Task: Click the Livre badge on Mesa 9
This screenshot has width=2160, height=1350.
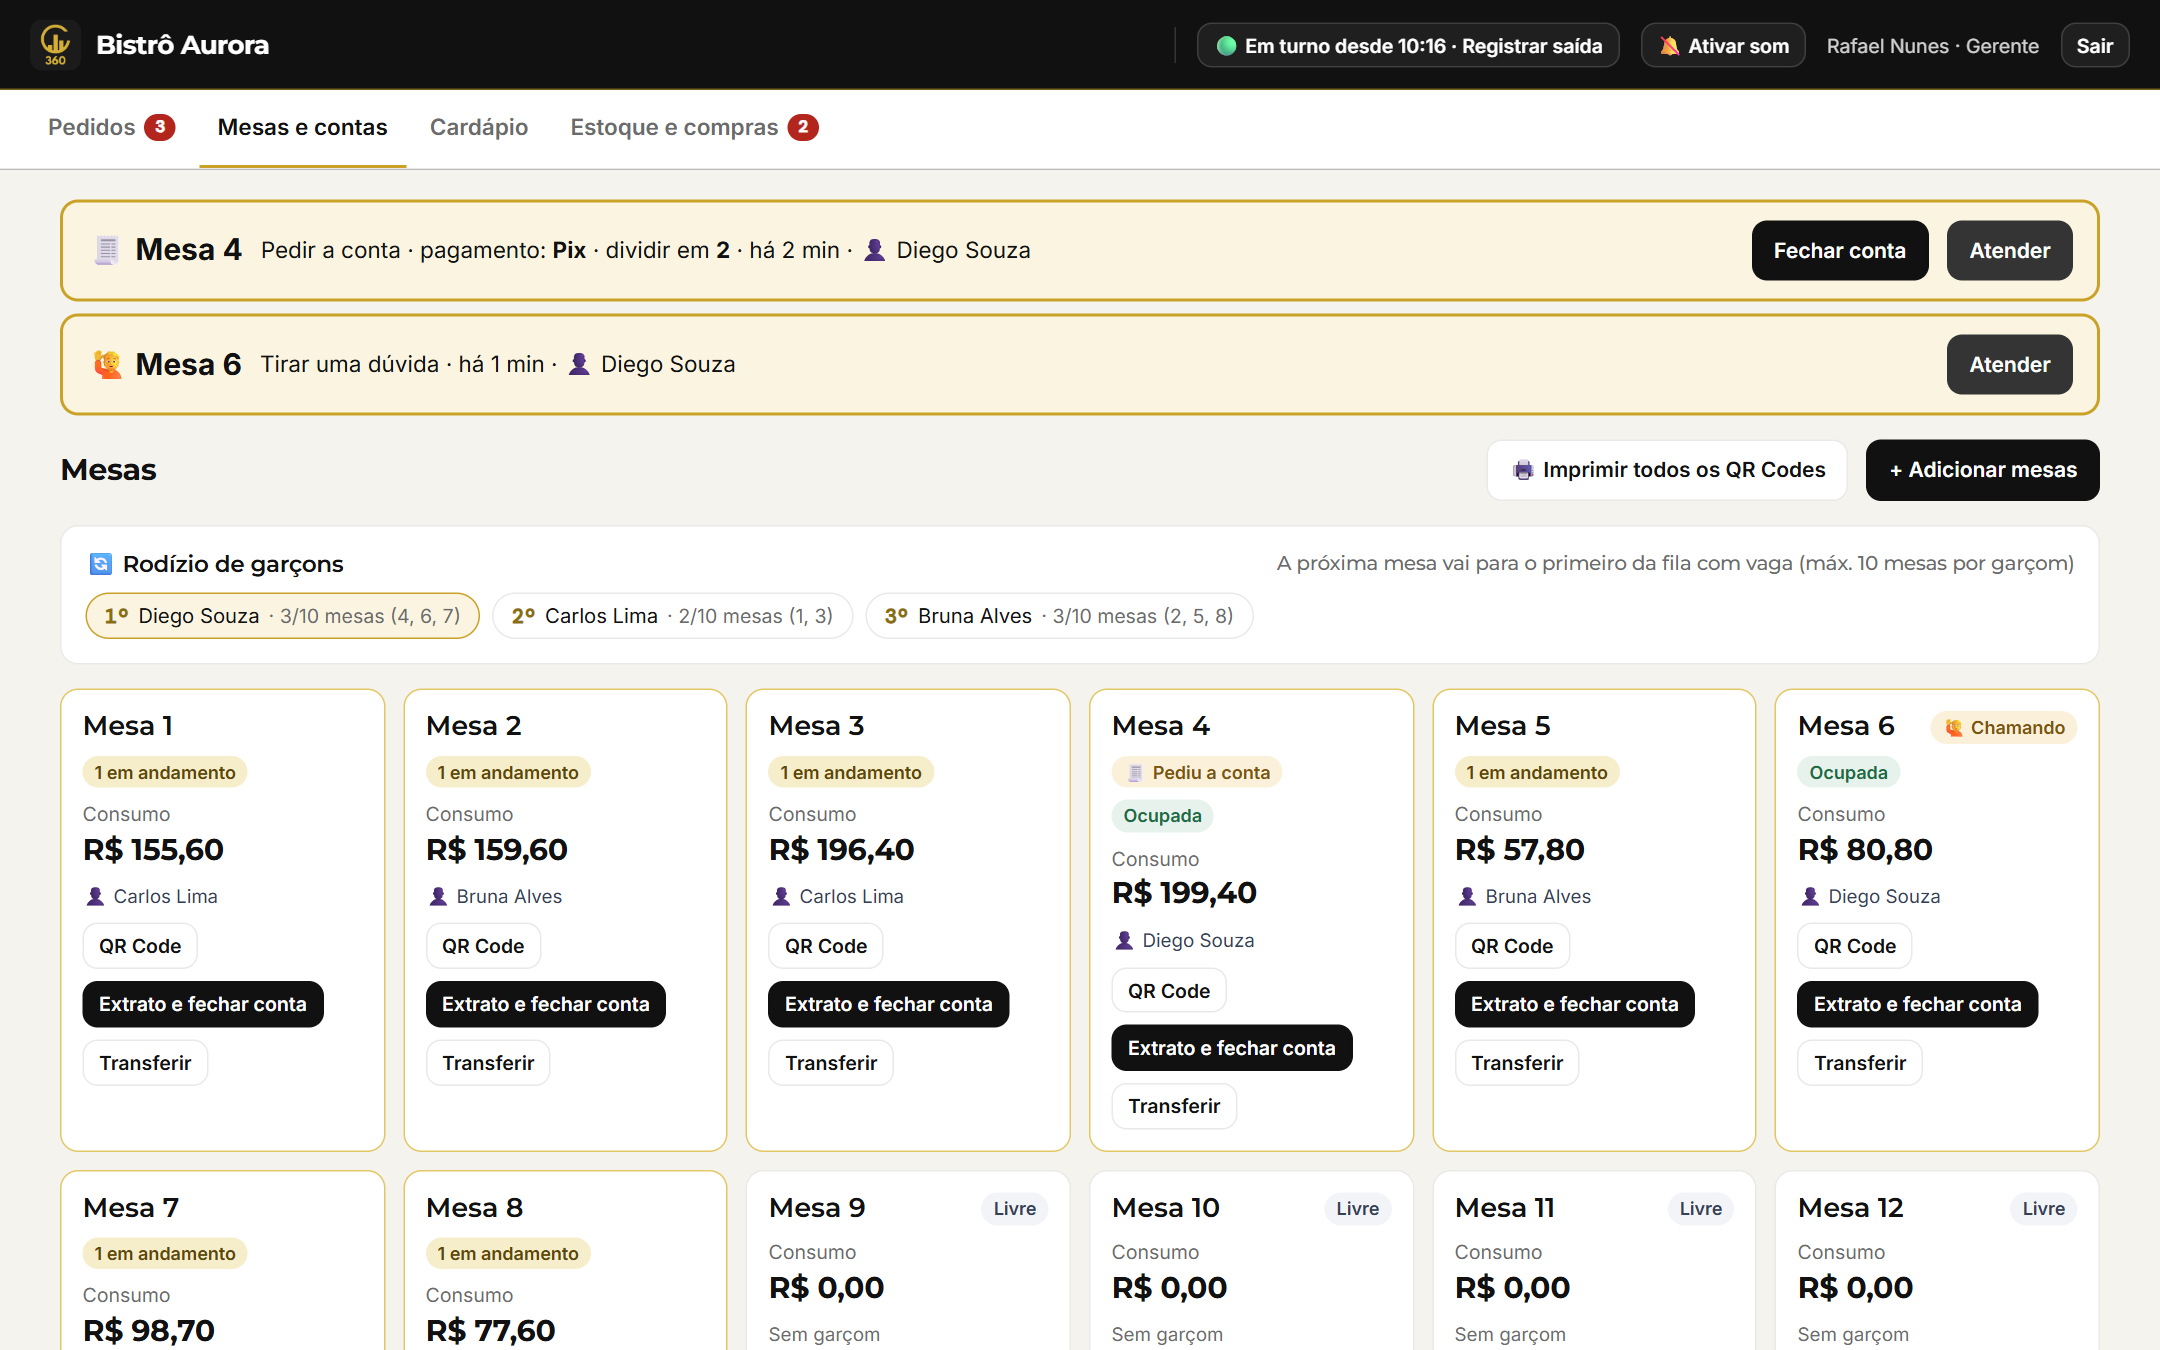Action: (x=1015, y=1209)
